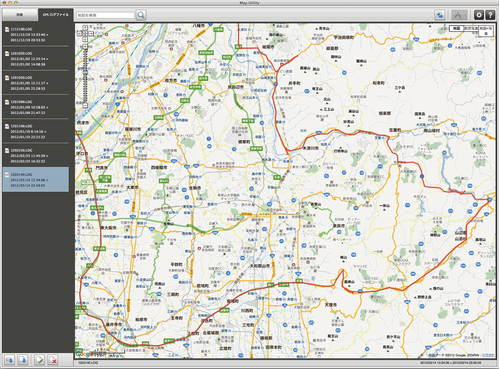This screenshot has height=369, width=499.
Task: Click the 田原本町 label on map
Action: pyautogui.click(x=273, y=347)
